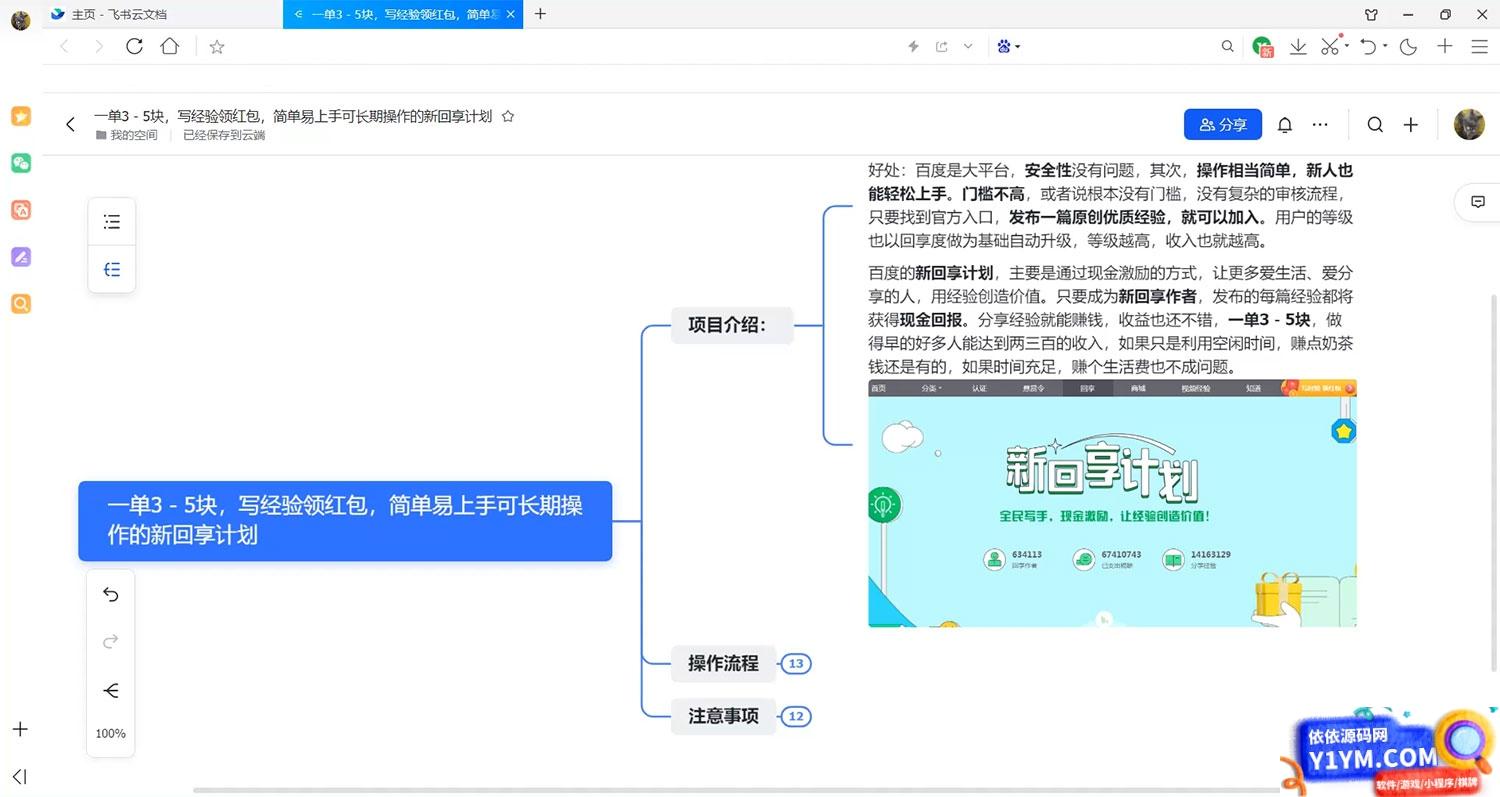Viewport: 1500px width, 797px height.
Task: Click the blue 分享 share button
Action: (x=1223, y=124)
